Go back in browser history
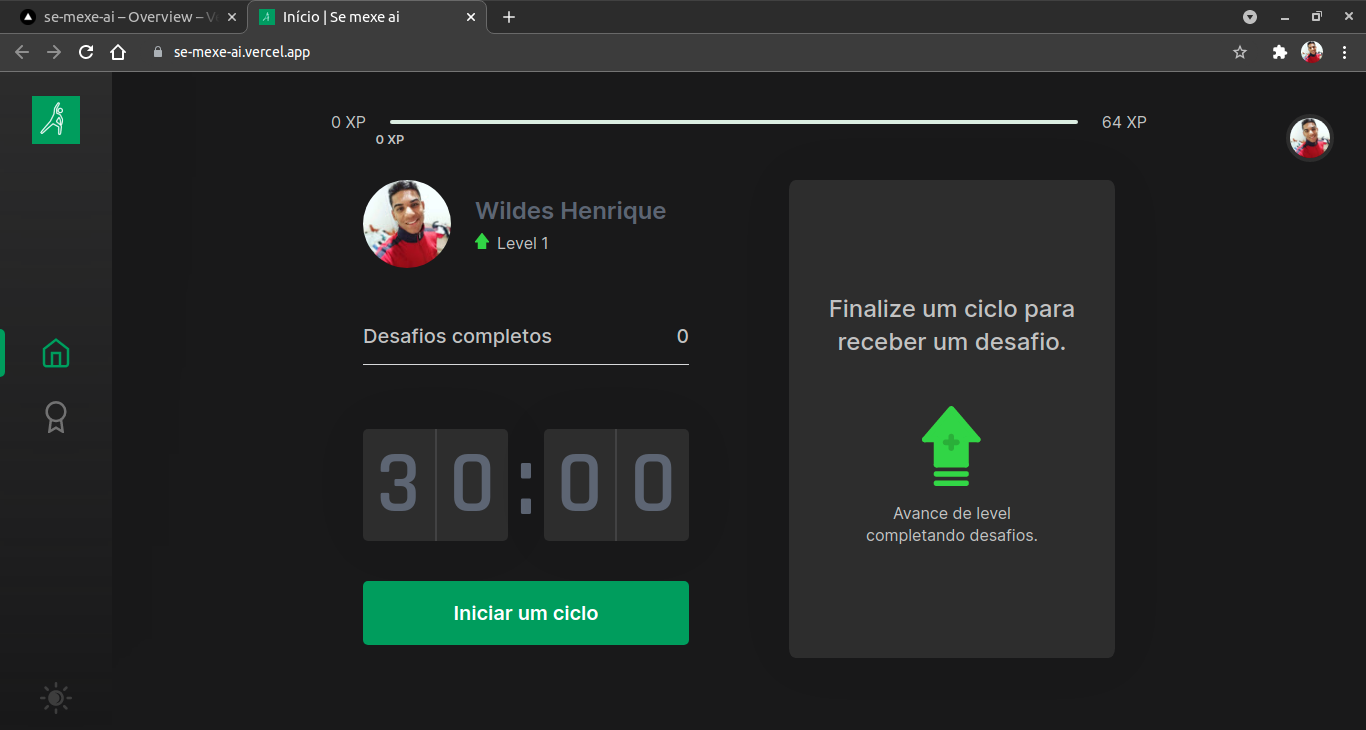This screenshot has height=730, width=1366. click(22, 52)
